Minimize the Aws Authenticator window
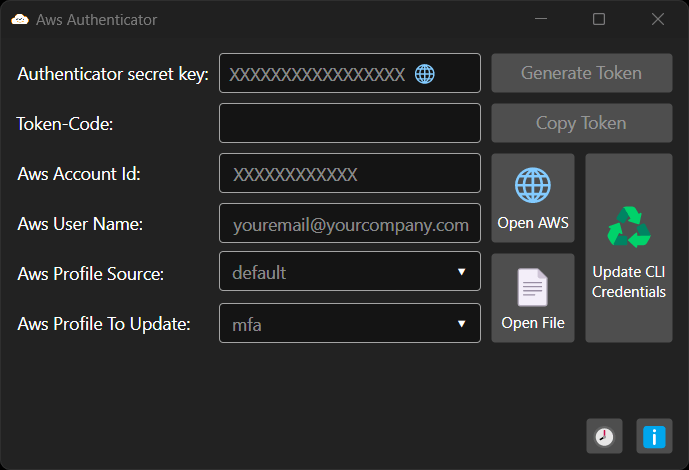689x470 pixels. [x=541, y=19]
